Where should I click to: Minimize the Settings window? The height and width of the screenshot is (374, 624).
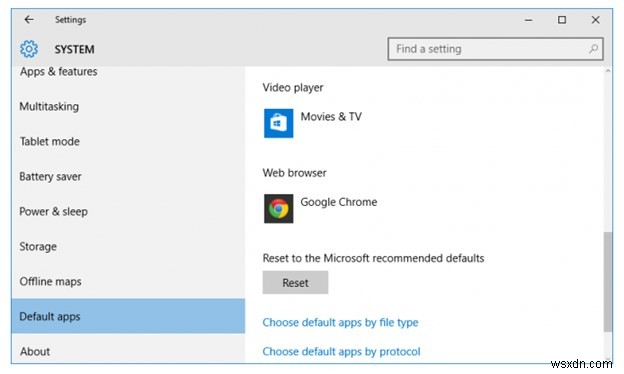[528, 20]
